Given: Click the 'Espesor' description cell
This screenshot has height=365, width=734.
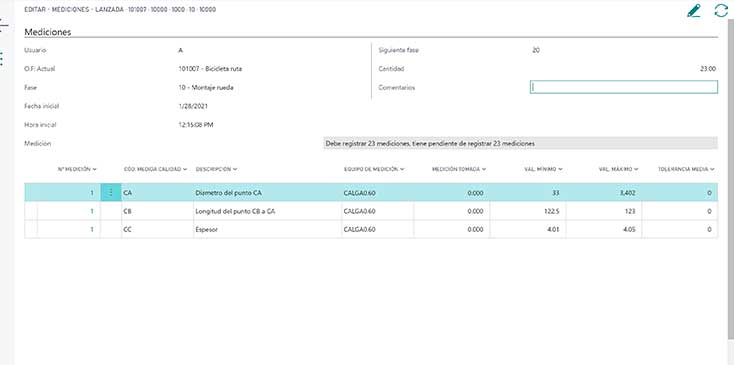Looking at the screenshot, I should tap(267, 230).
